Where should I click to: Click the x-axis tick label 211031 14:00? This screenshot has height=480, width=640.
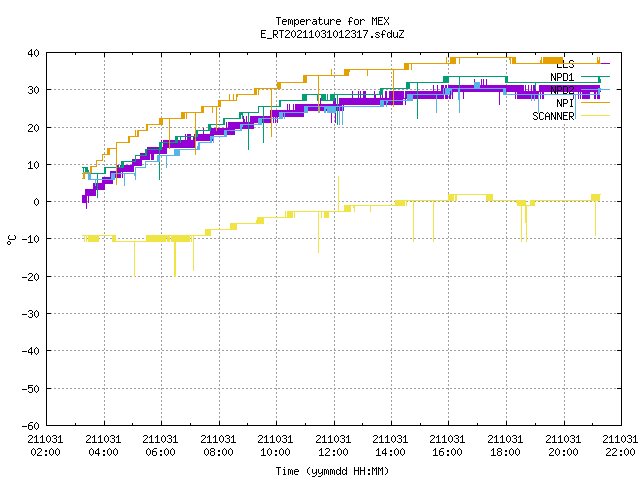click(x=391, y=446)
